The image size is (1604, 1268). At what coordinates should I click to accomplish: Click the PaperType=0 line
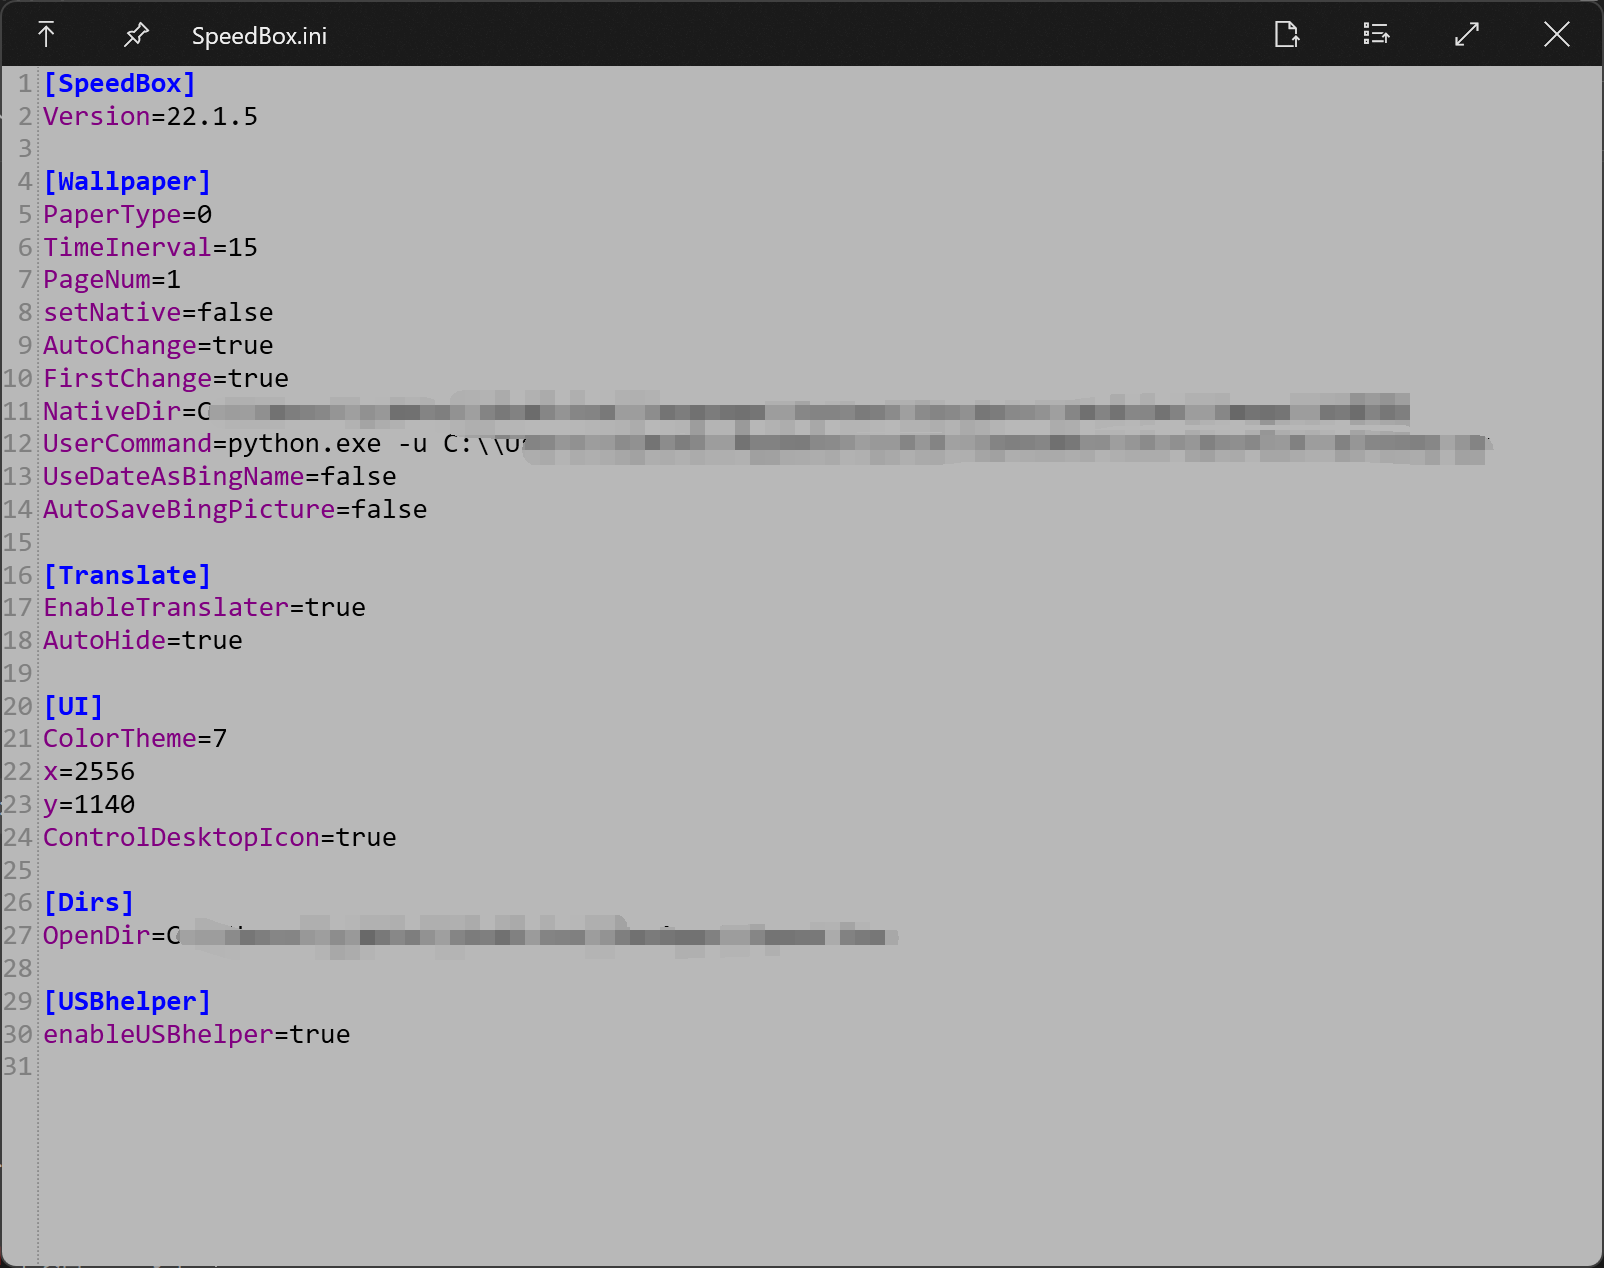click(127, 215)
